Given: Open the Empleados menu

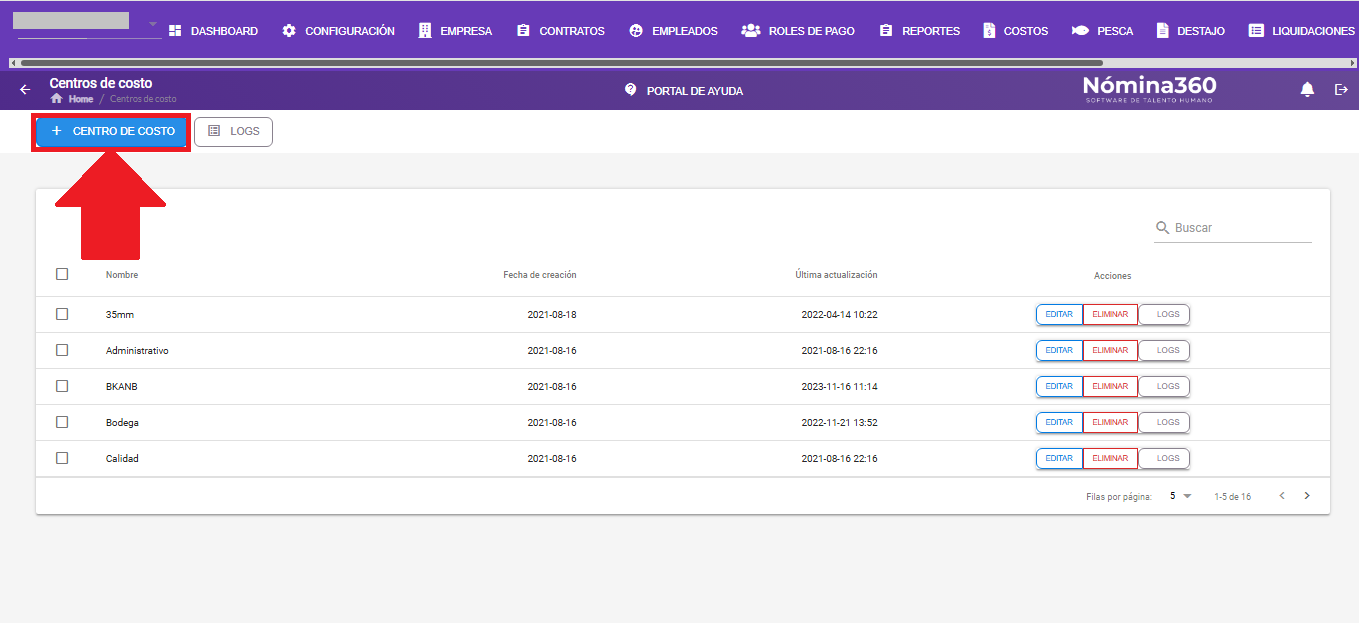Looking at the screenshot, I should [674, 31].
